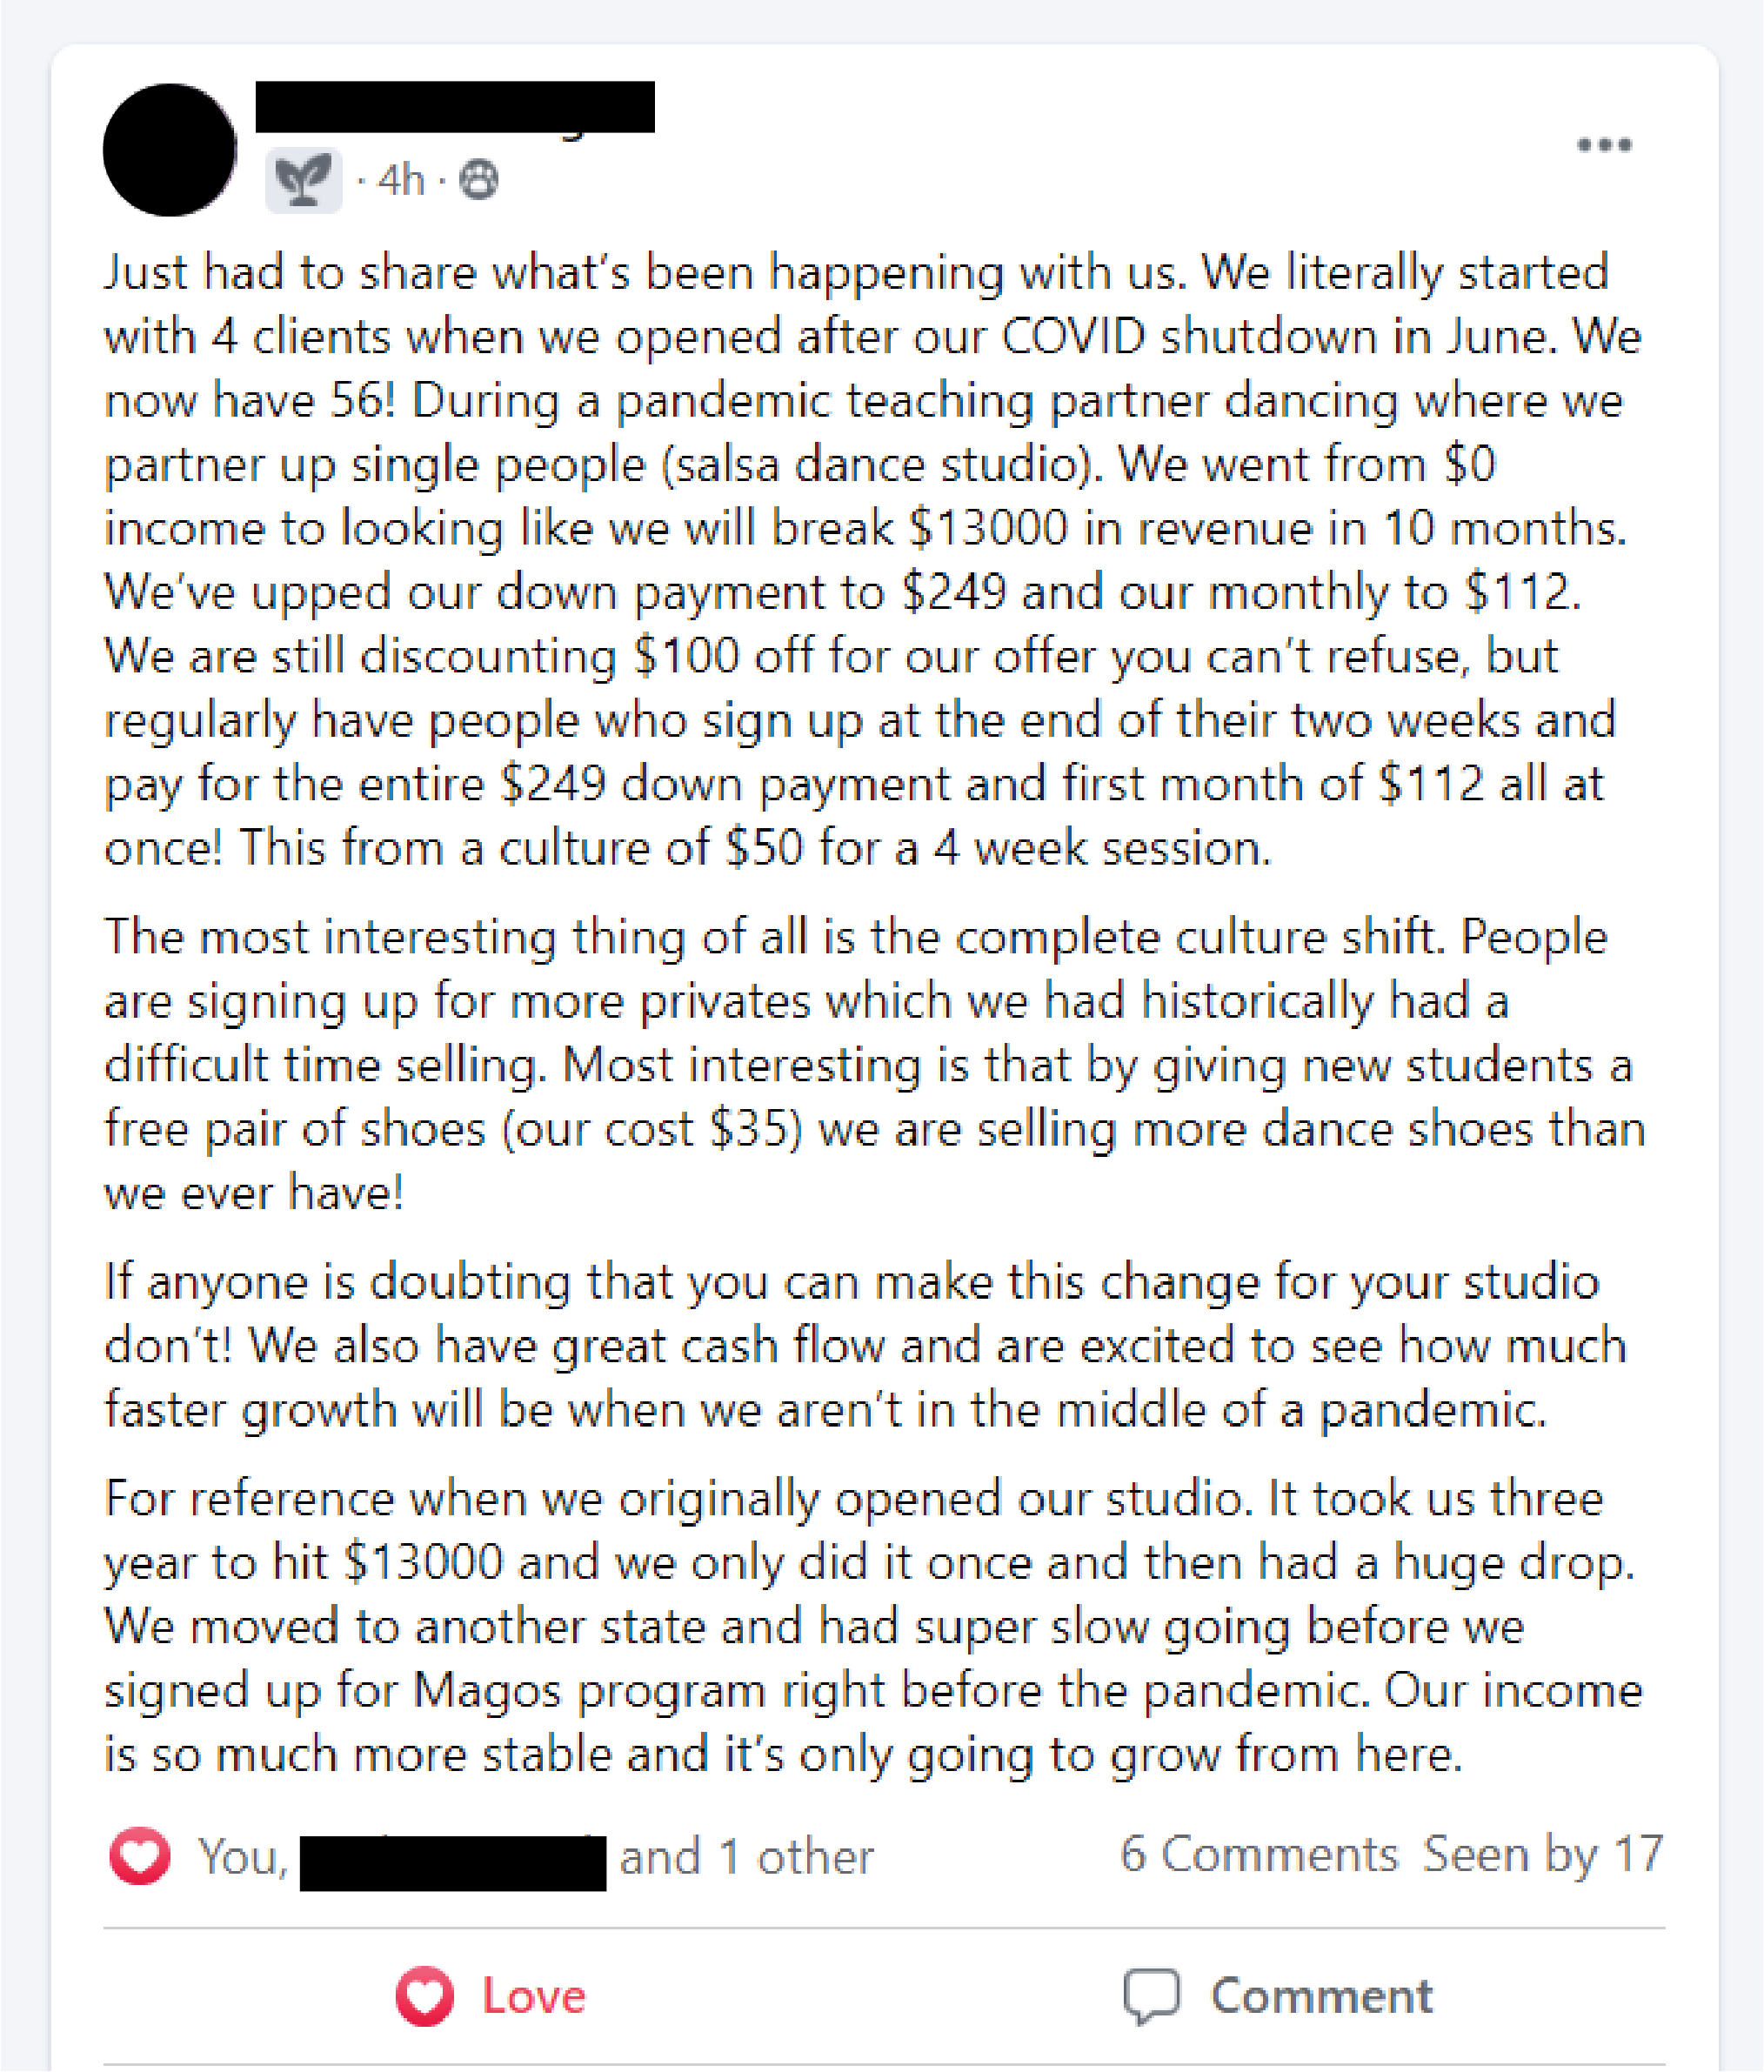
Task: Open the redacted author name link
Action: [x=455, y=107]
